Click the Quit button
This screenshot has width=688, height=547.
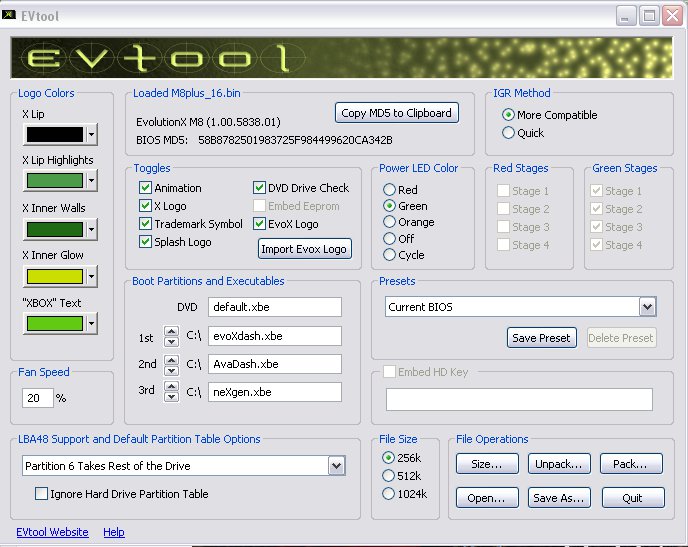pos(633,498)
